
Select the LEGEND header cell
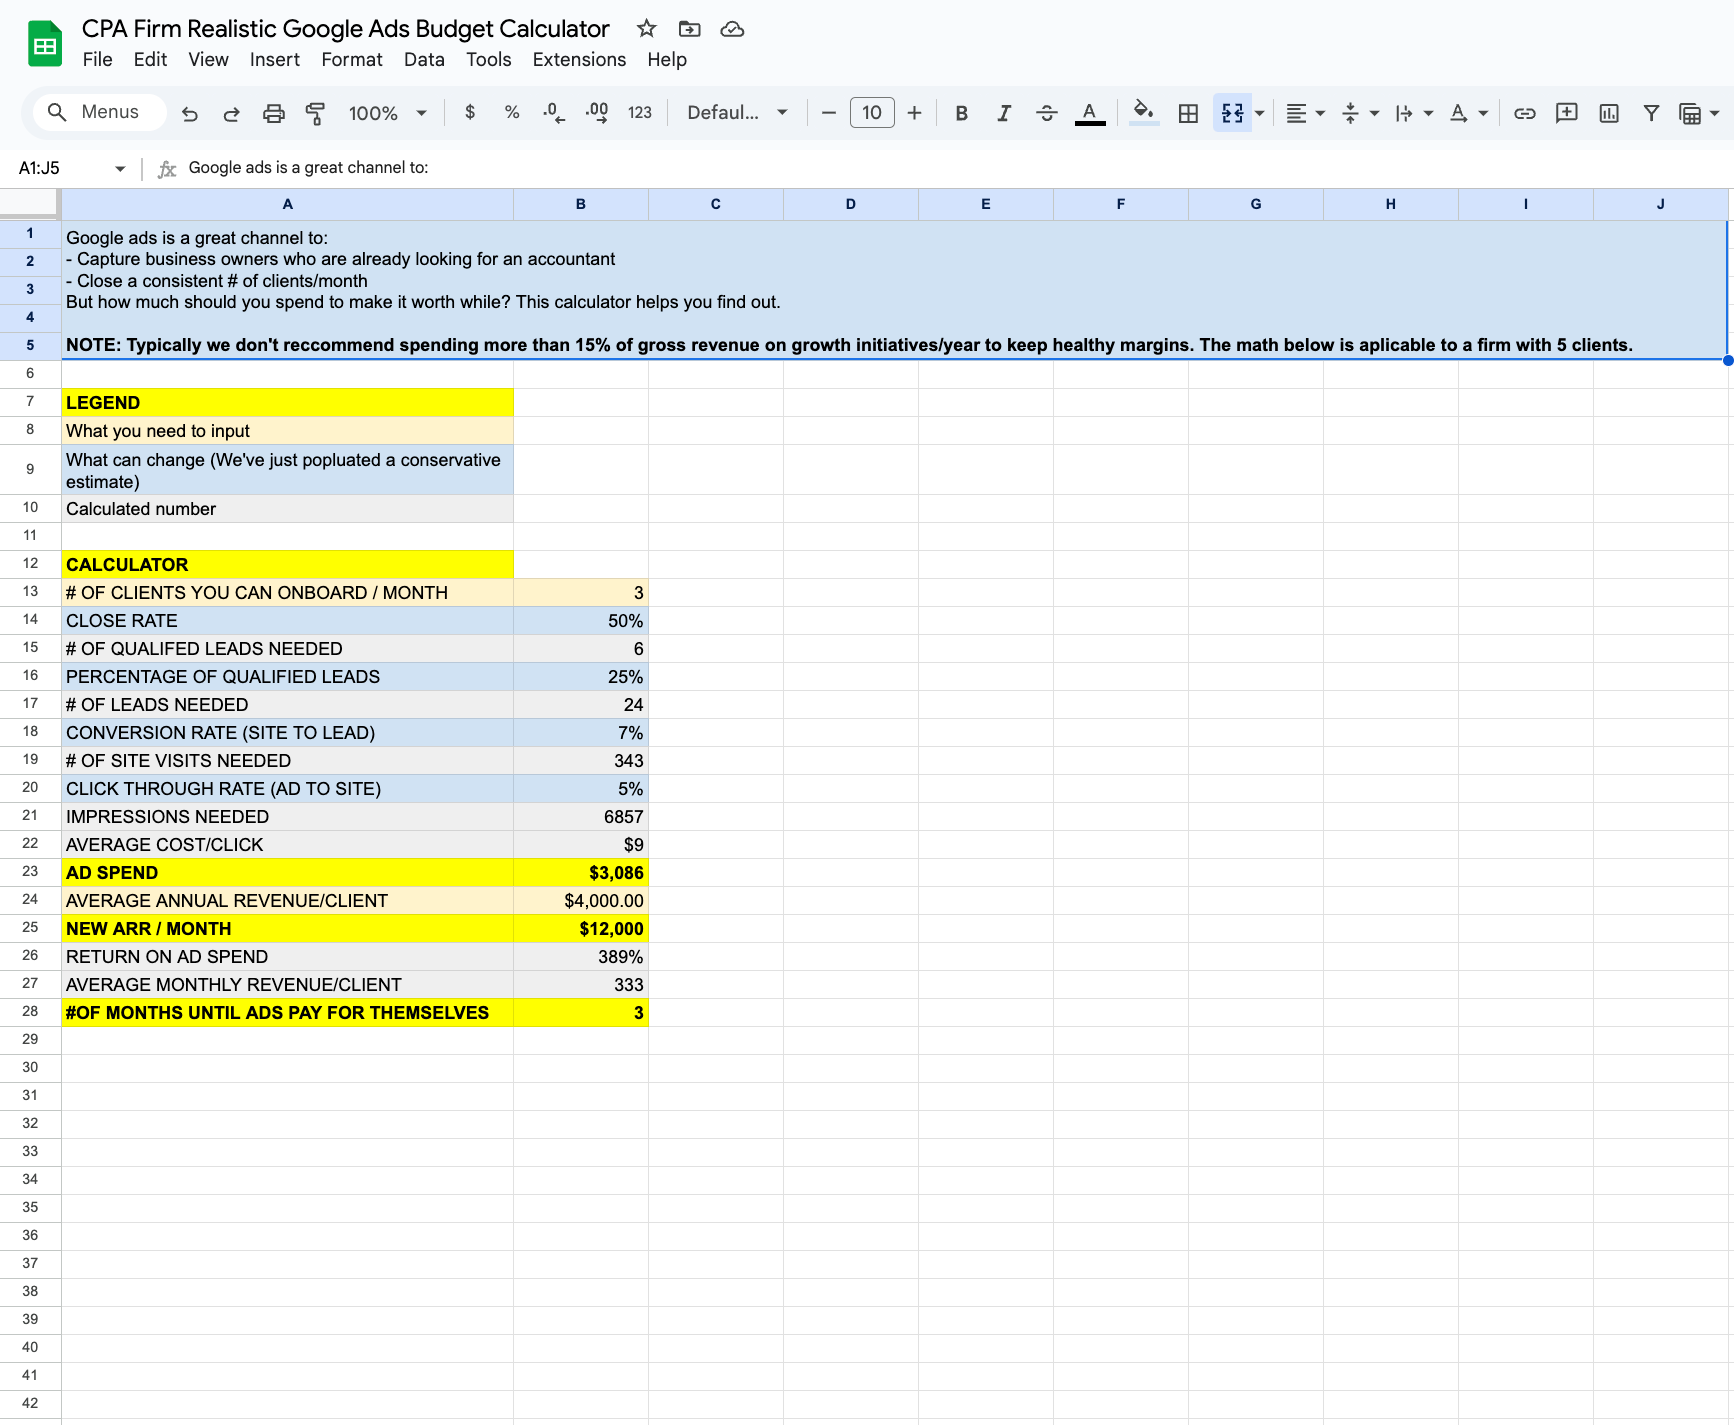coord(288,403)
